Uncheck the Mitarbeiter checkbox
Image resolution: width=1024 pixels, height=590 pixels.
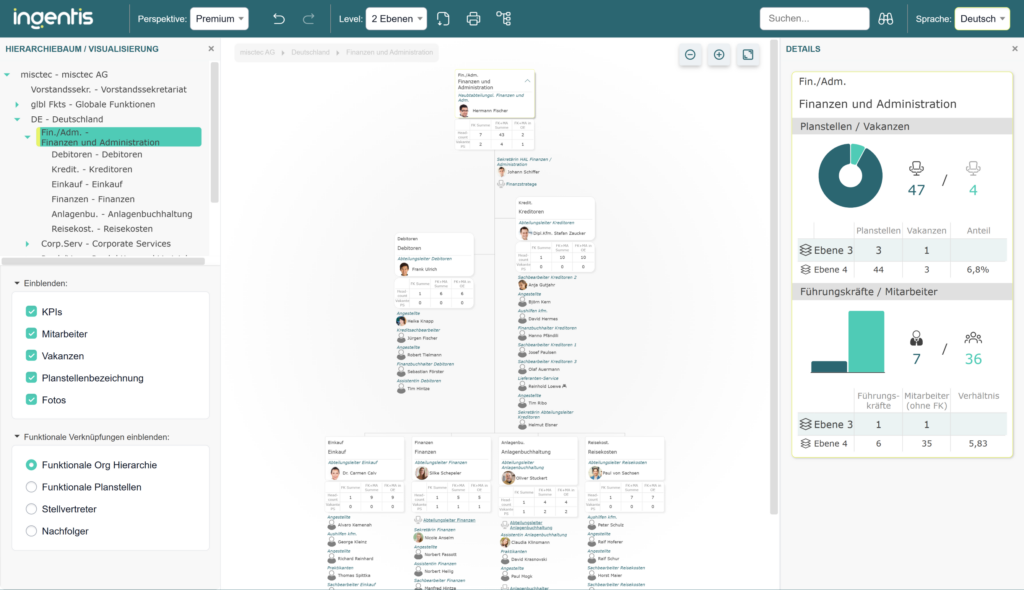(x=31, y=333)
